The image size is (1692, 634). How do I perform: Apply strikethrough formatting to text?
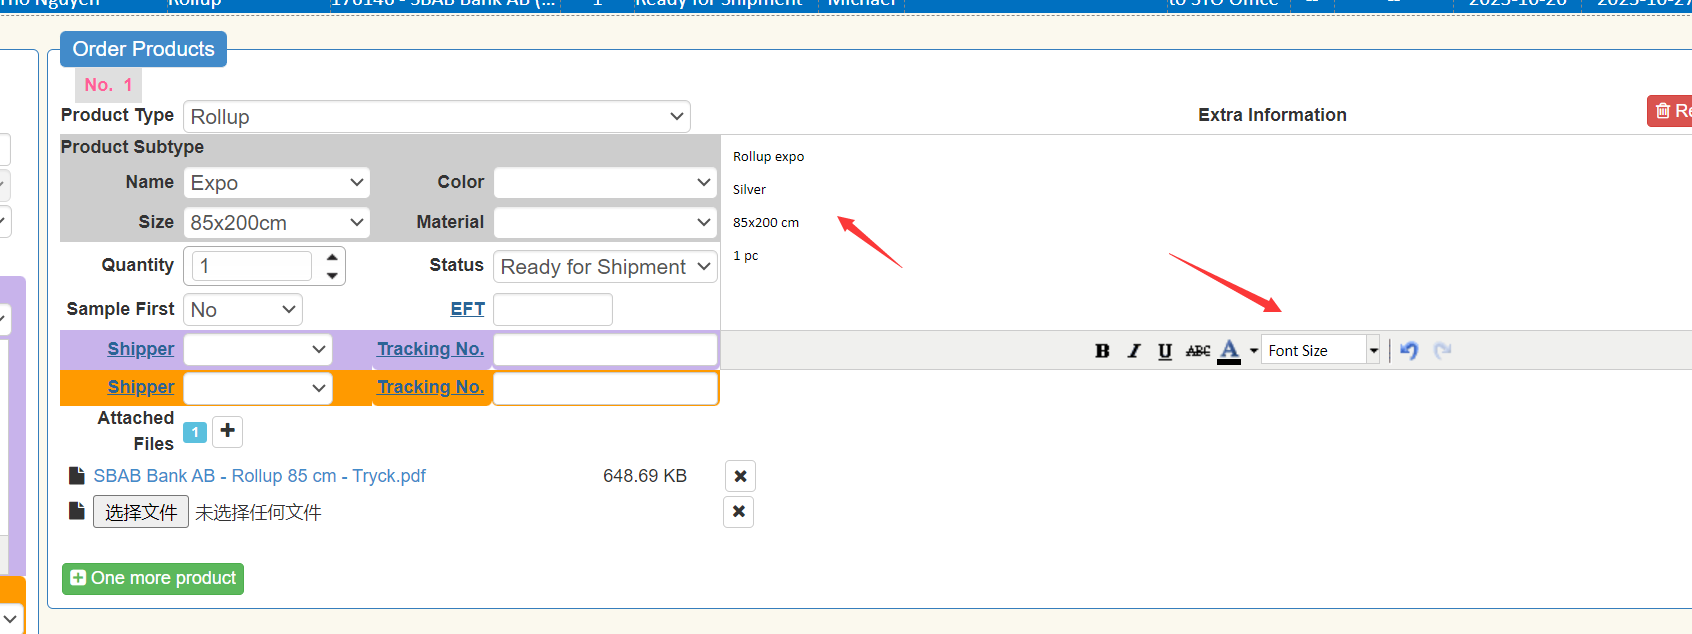(1197, 351)
